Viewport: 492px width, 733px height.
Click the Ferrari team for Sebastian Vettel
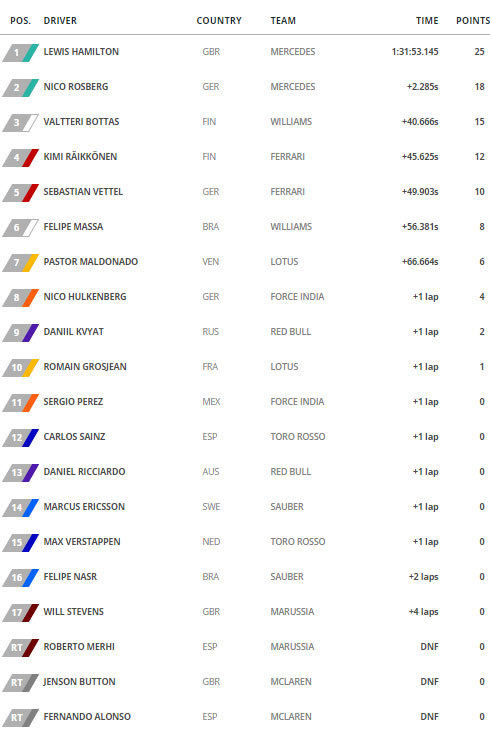click(x=288, y=192)
